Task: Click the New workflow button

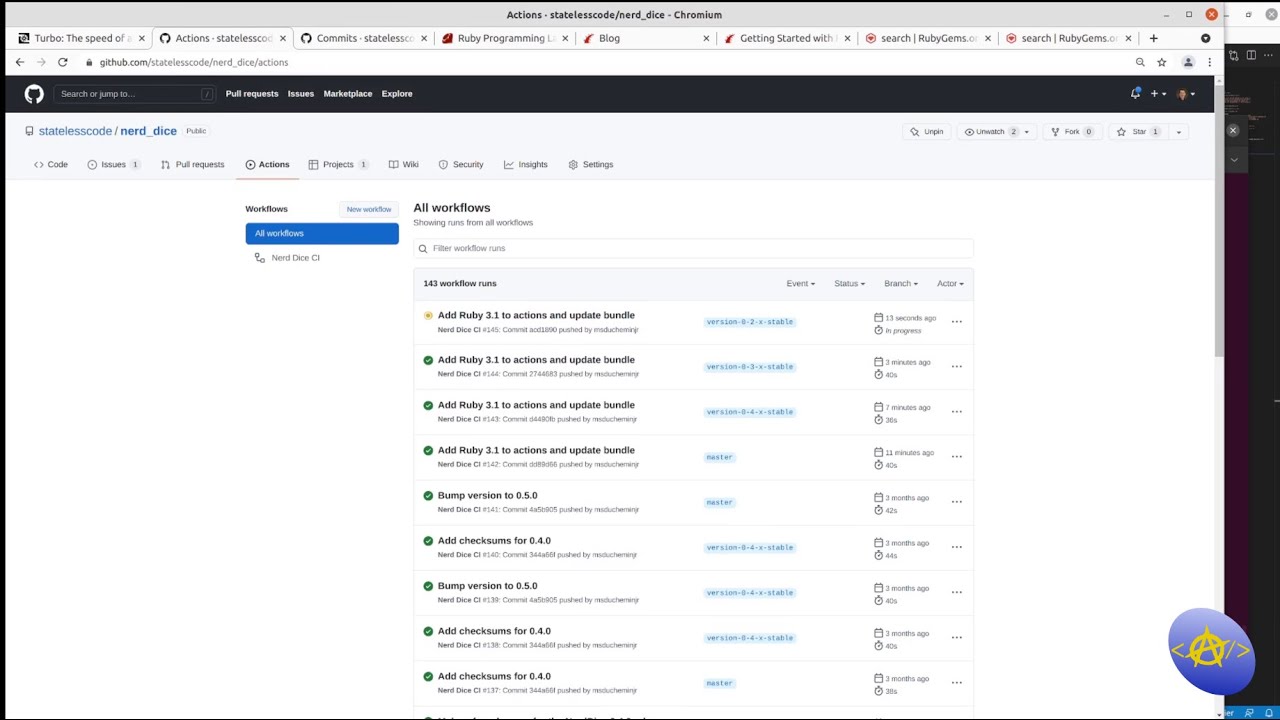Action: (x=369, y=209)
